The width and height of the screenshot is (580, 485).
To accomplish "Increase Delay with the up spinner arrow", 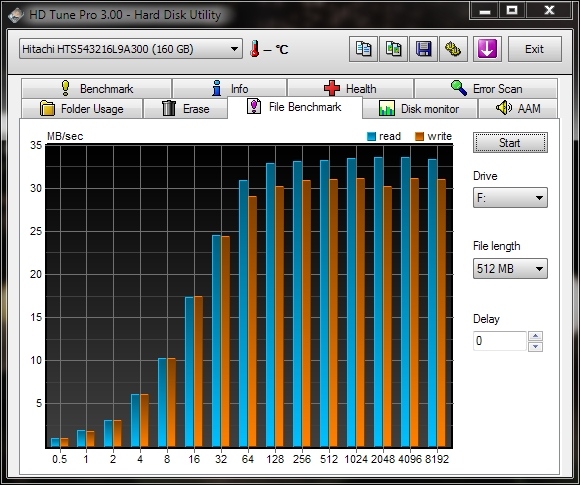I will coord(535,336).
